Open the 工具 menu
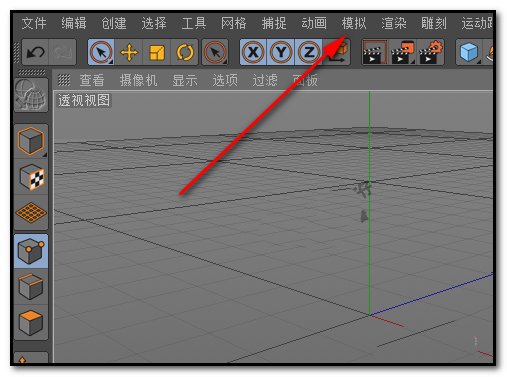This screenshot has height=377, width=507. (x=194, y=23)
